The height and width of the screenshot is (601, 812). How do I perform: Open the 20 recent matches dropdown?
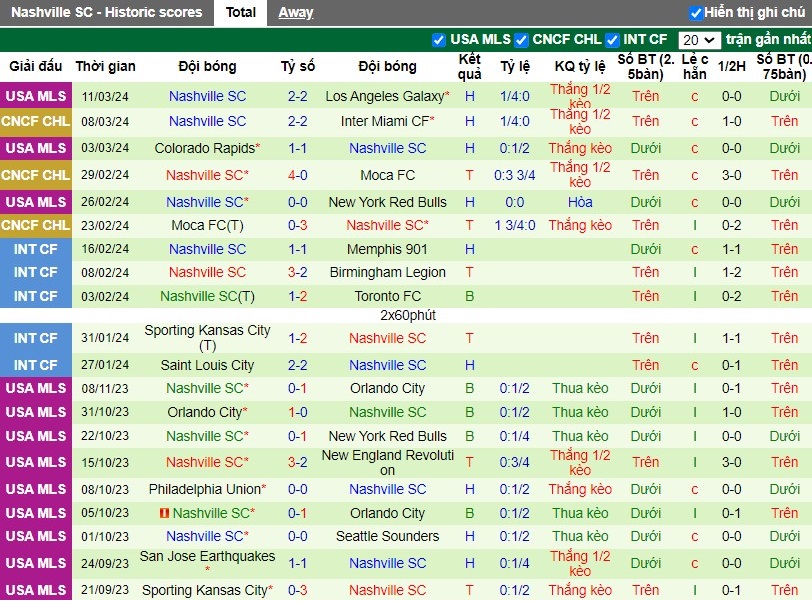699,40
